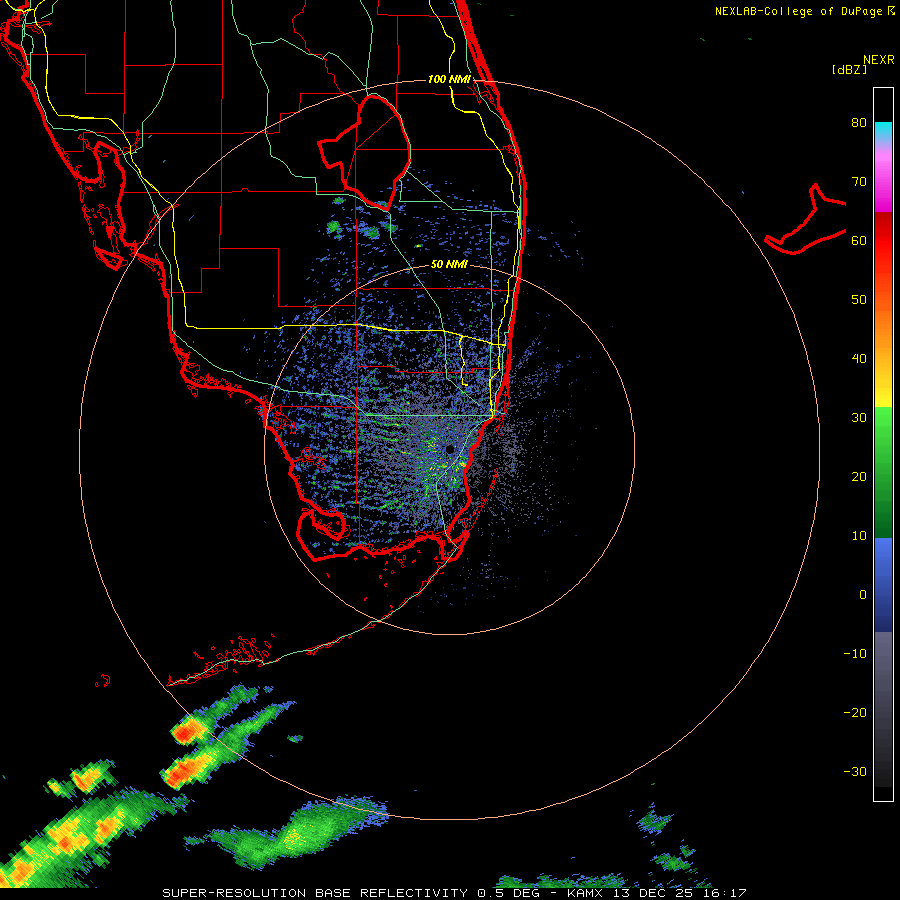This screenshot has height=900, width=900.
Task: Click the NEXR label above color scale
Action: click(879, 60)
